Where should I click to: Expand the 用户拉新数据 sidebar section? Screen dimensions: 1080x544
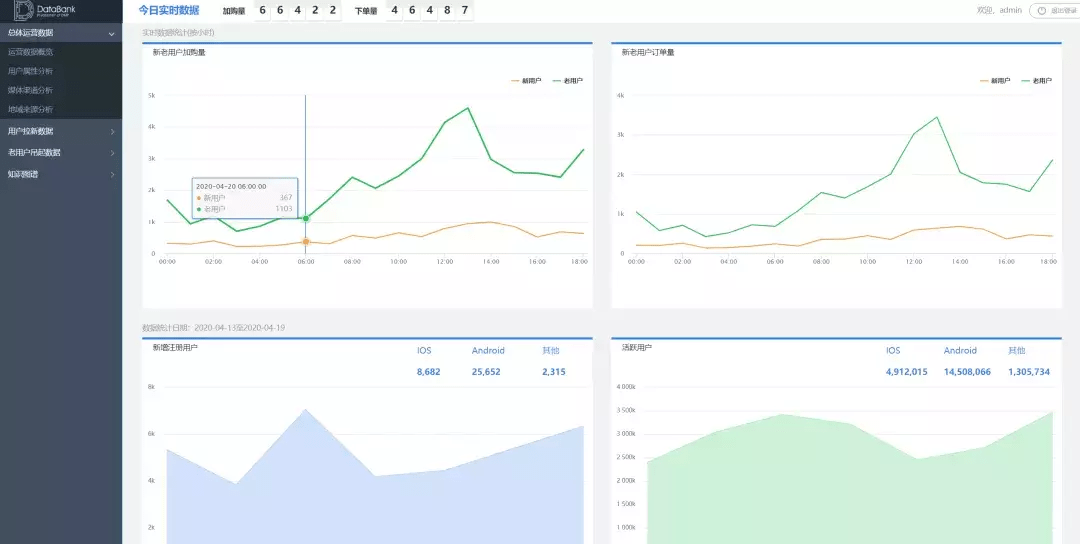pos(60,131)
